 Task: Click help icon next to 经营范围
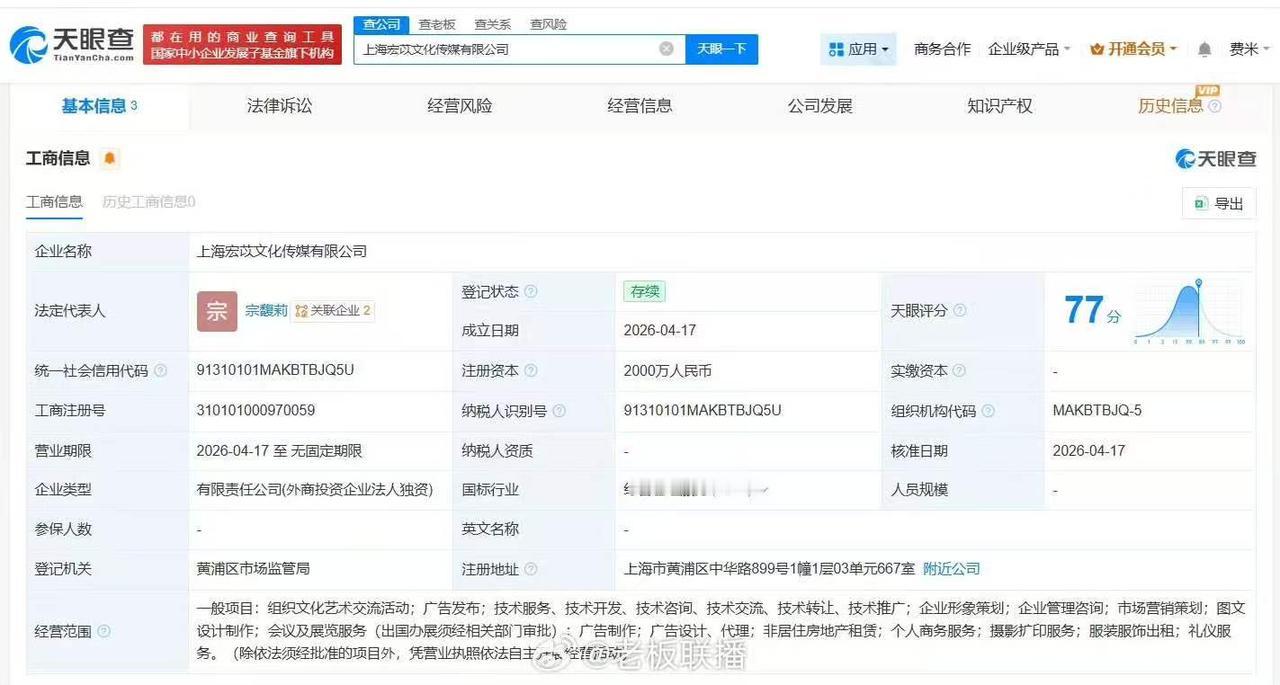pyautogui.click(x=102, y=631)
